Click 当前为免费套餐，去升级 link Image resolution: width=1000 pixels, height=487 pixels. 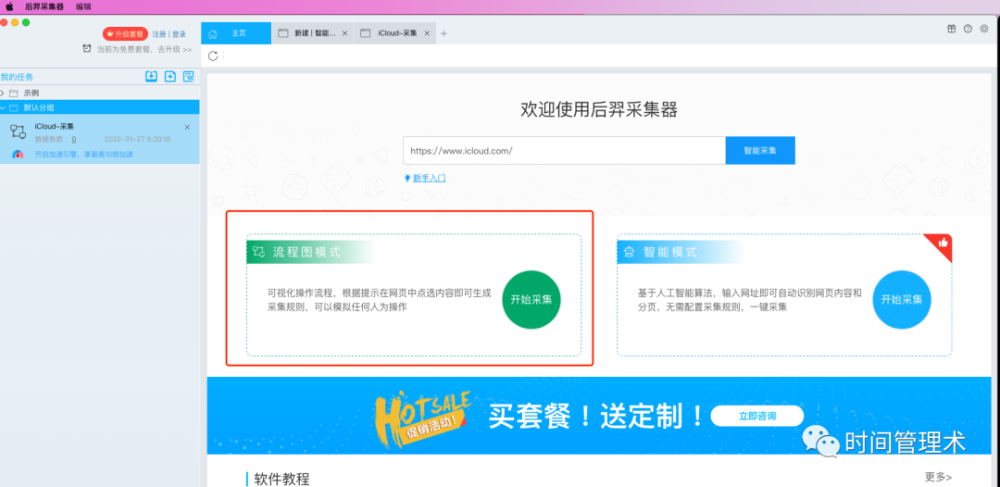tap(144, 49)
